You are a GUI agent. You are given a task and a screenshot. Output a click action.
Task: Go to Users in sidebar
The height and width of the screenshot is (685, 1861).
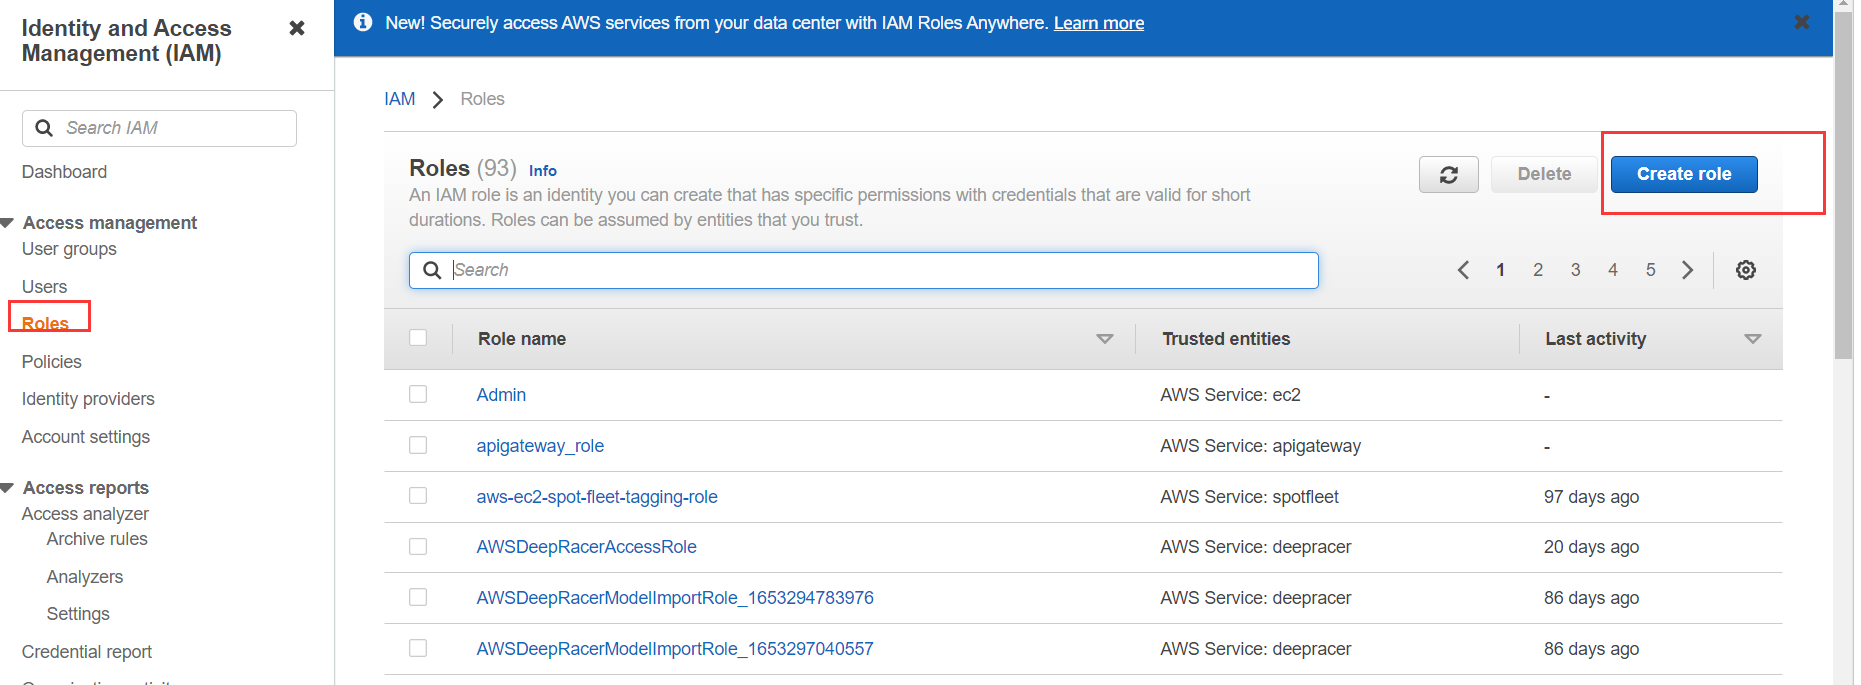tap(44, 287)
